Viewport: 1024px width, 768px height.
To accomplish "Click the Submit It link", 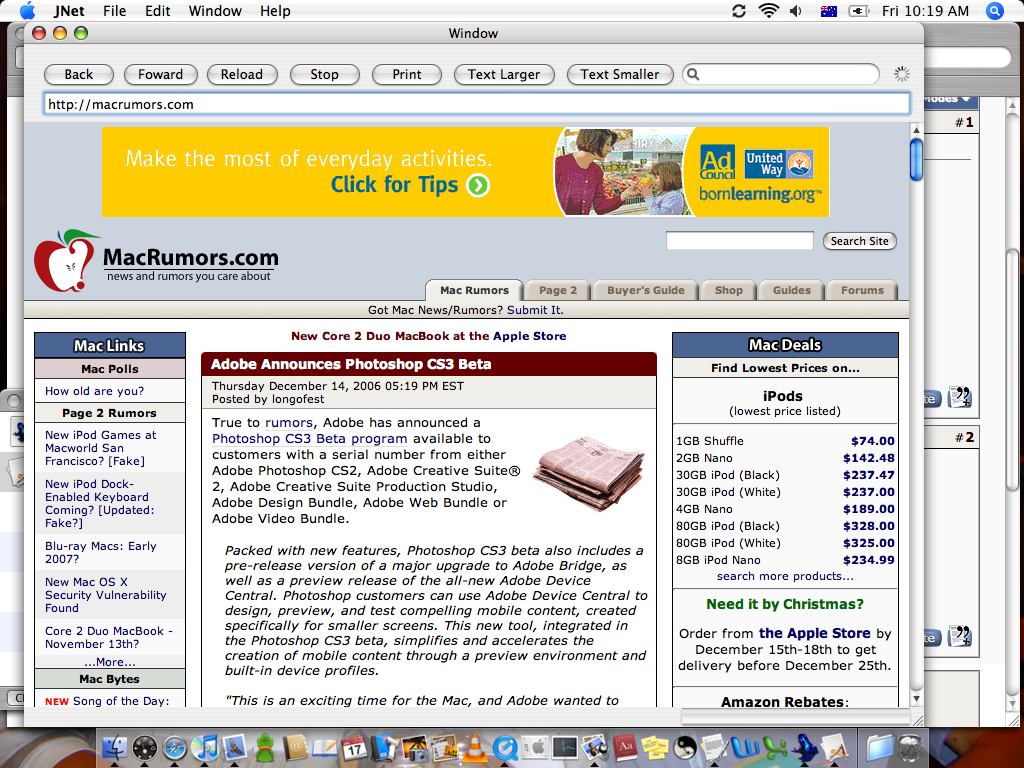I will click(535, 310).
